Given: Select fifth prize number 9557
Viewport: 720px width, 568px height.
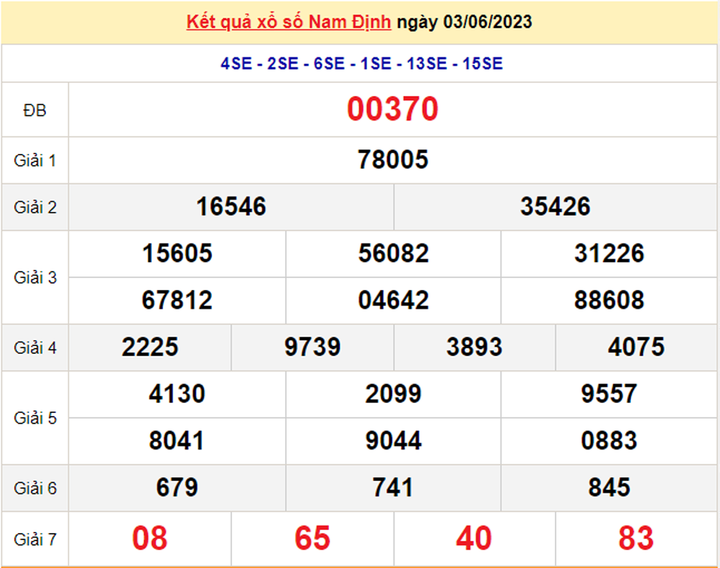Looking at the screenshot, I should tap(609, 394).
